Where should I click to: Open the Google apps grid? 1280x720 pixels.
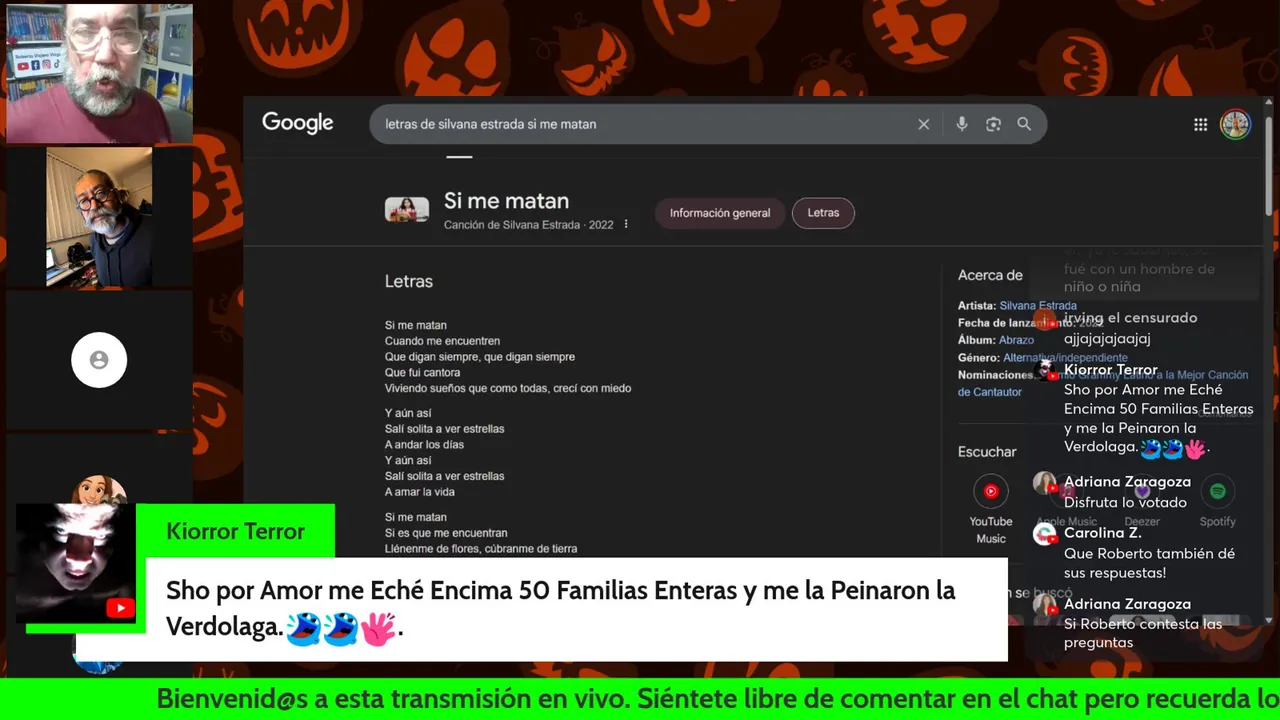click(x=1200, y=124)
